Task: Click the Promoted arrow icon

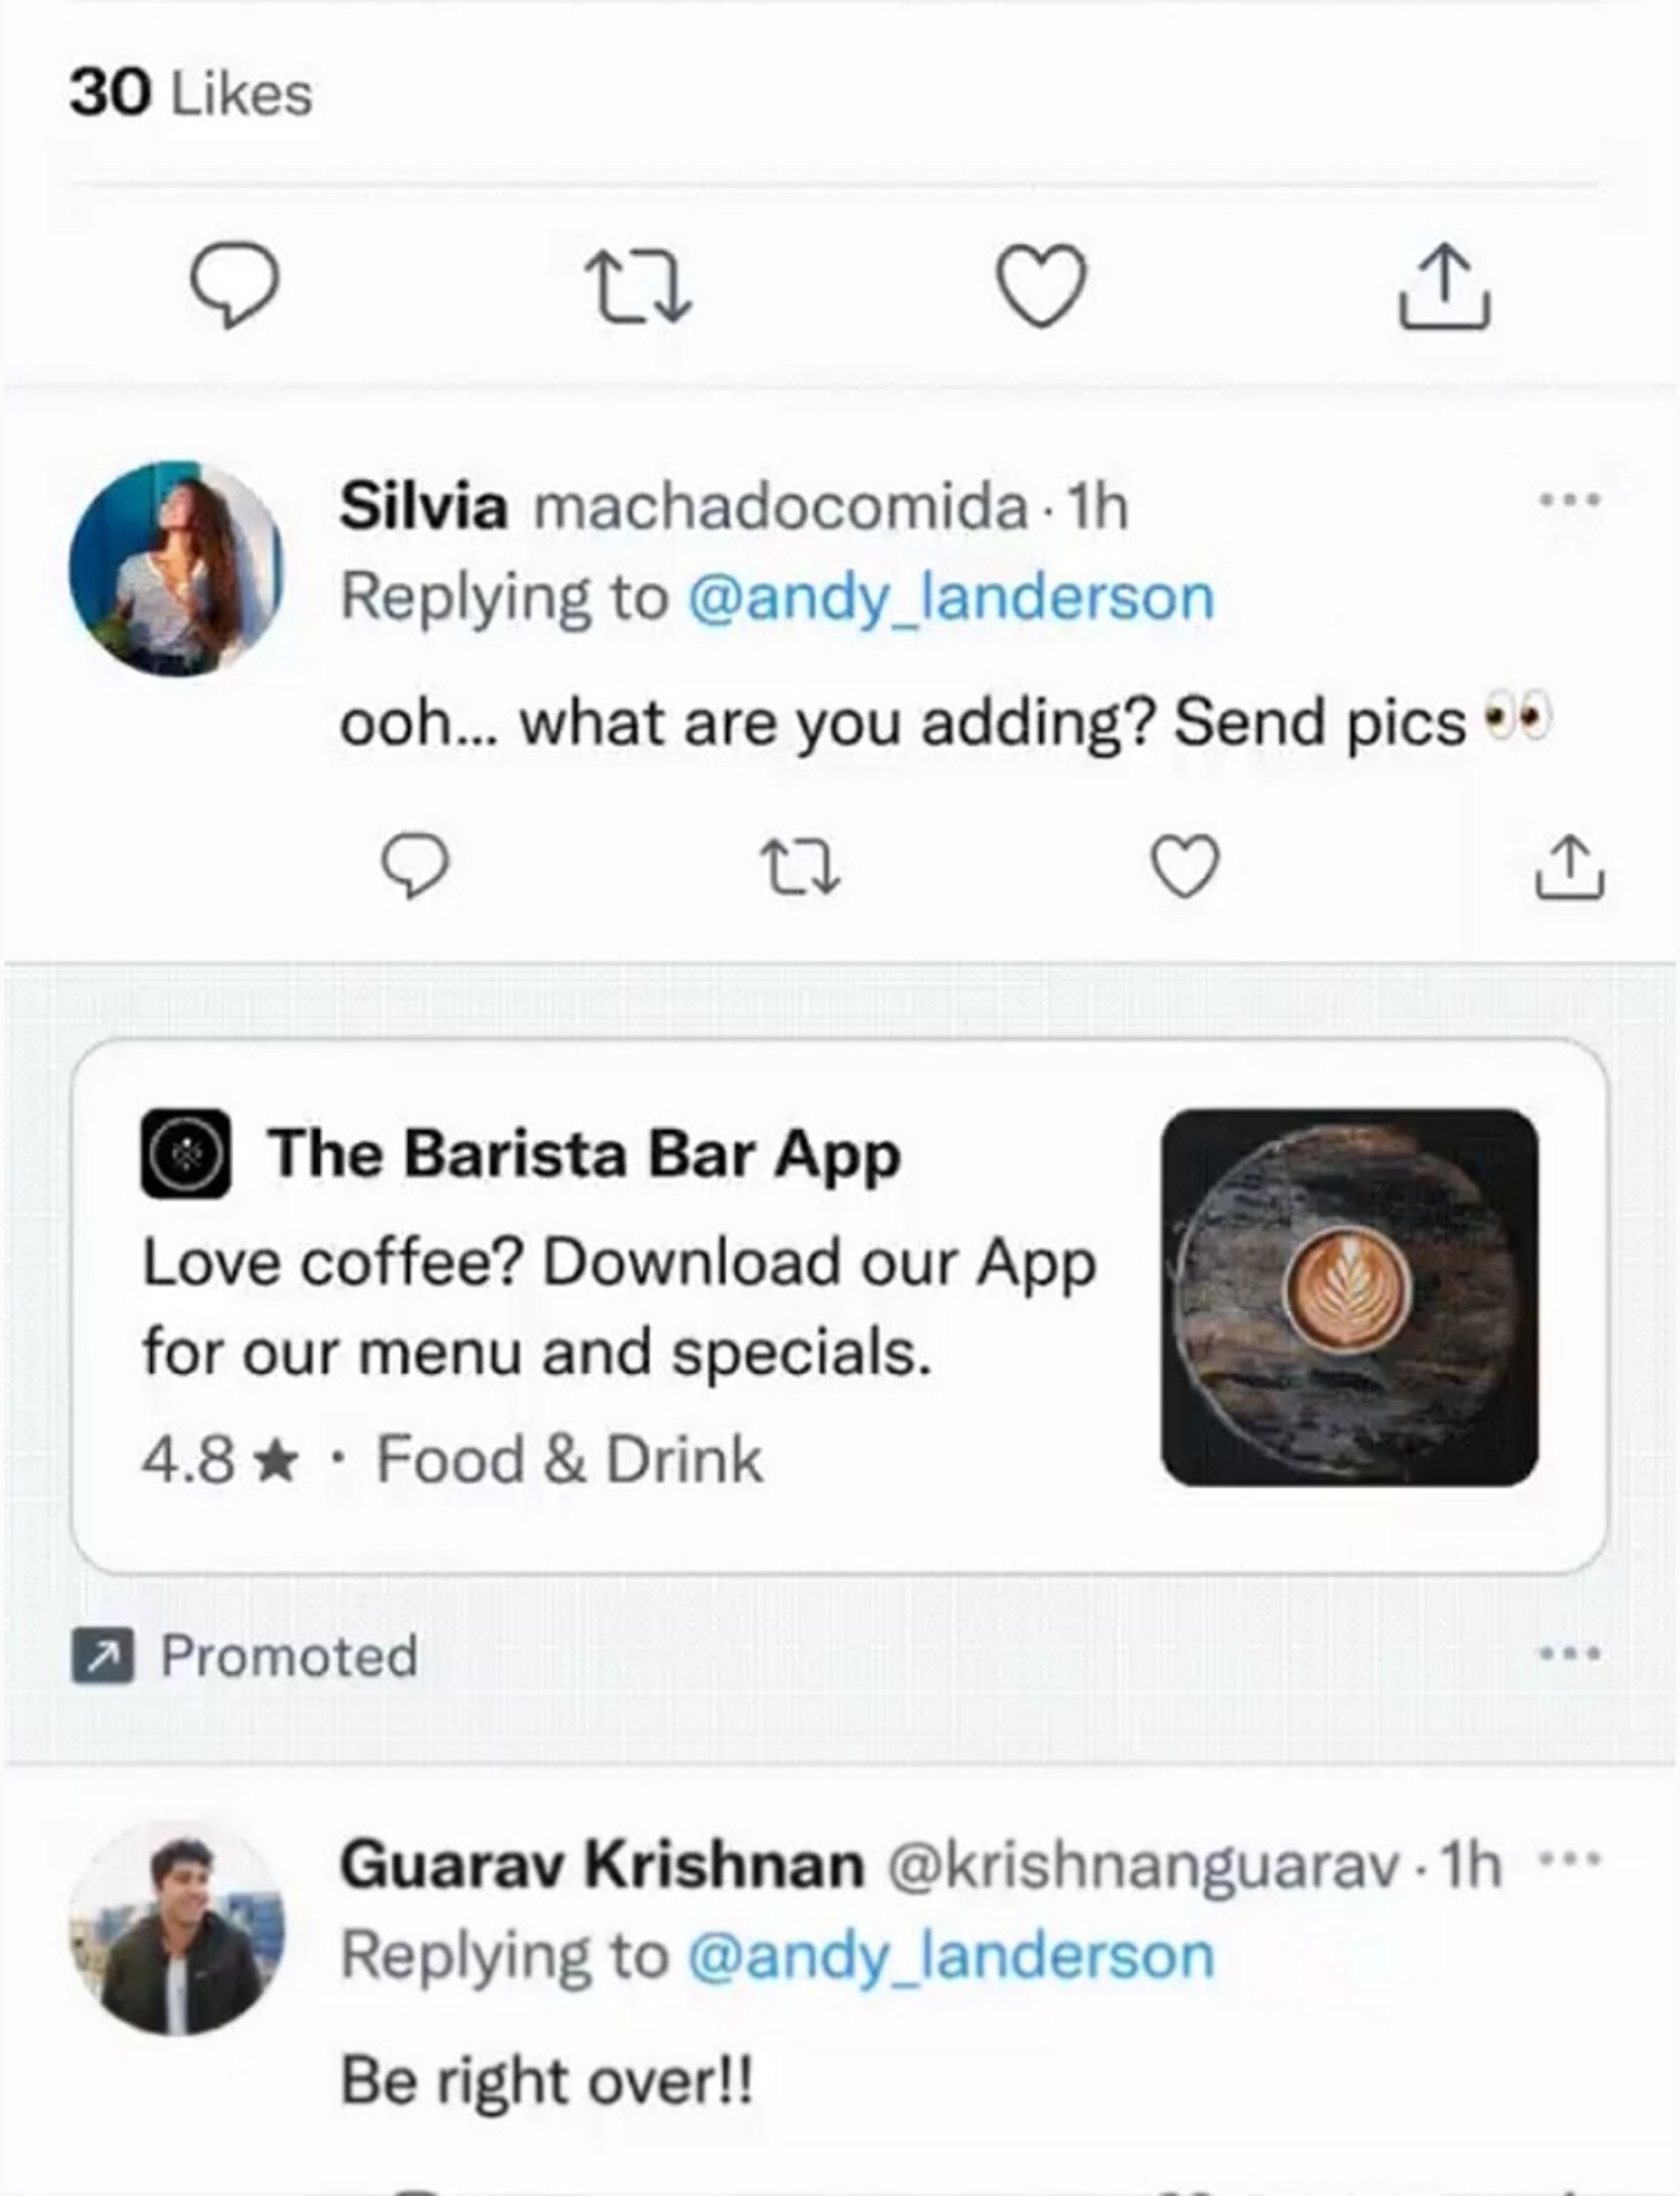Action: tap(101, 1656)
